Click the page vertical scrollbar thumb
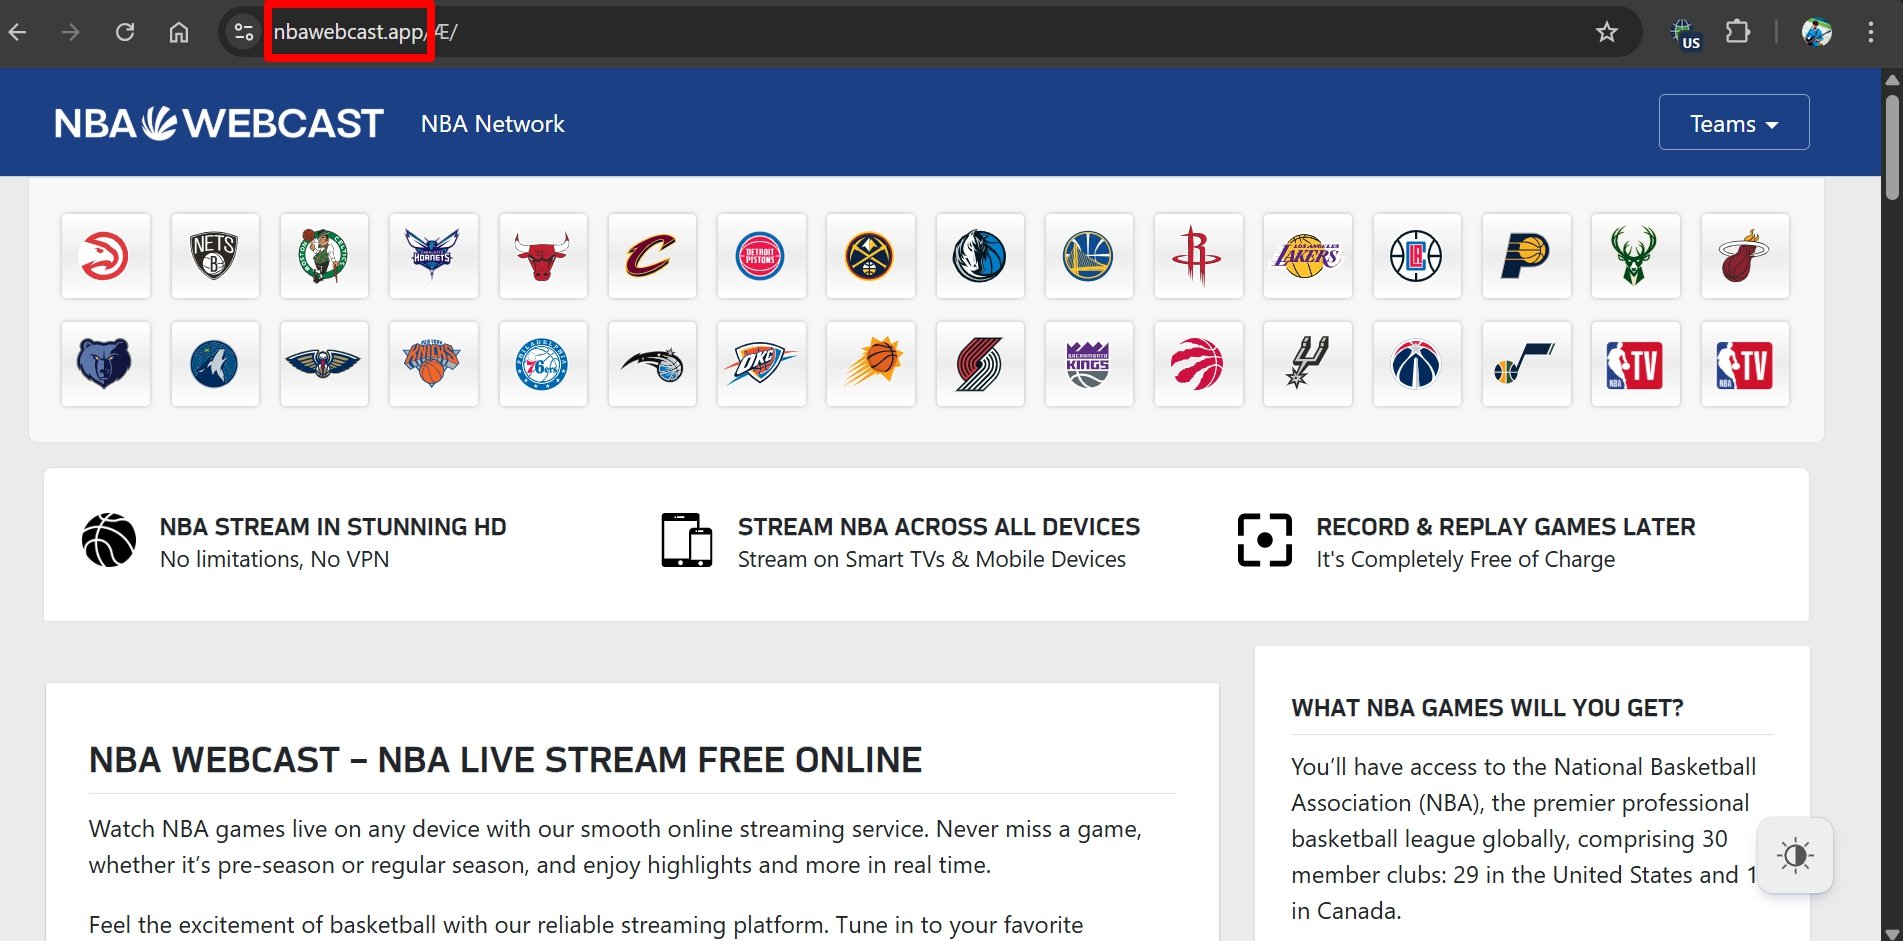Screen dimensions: 1903x941 (1892, 147)
